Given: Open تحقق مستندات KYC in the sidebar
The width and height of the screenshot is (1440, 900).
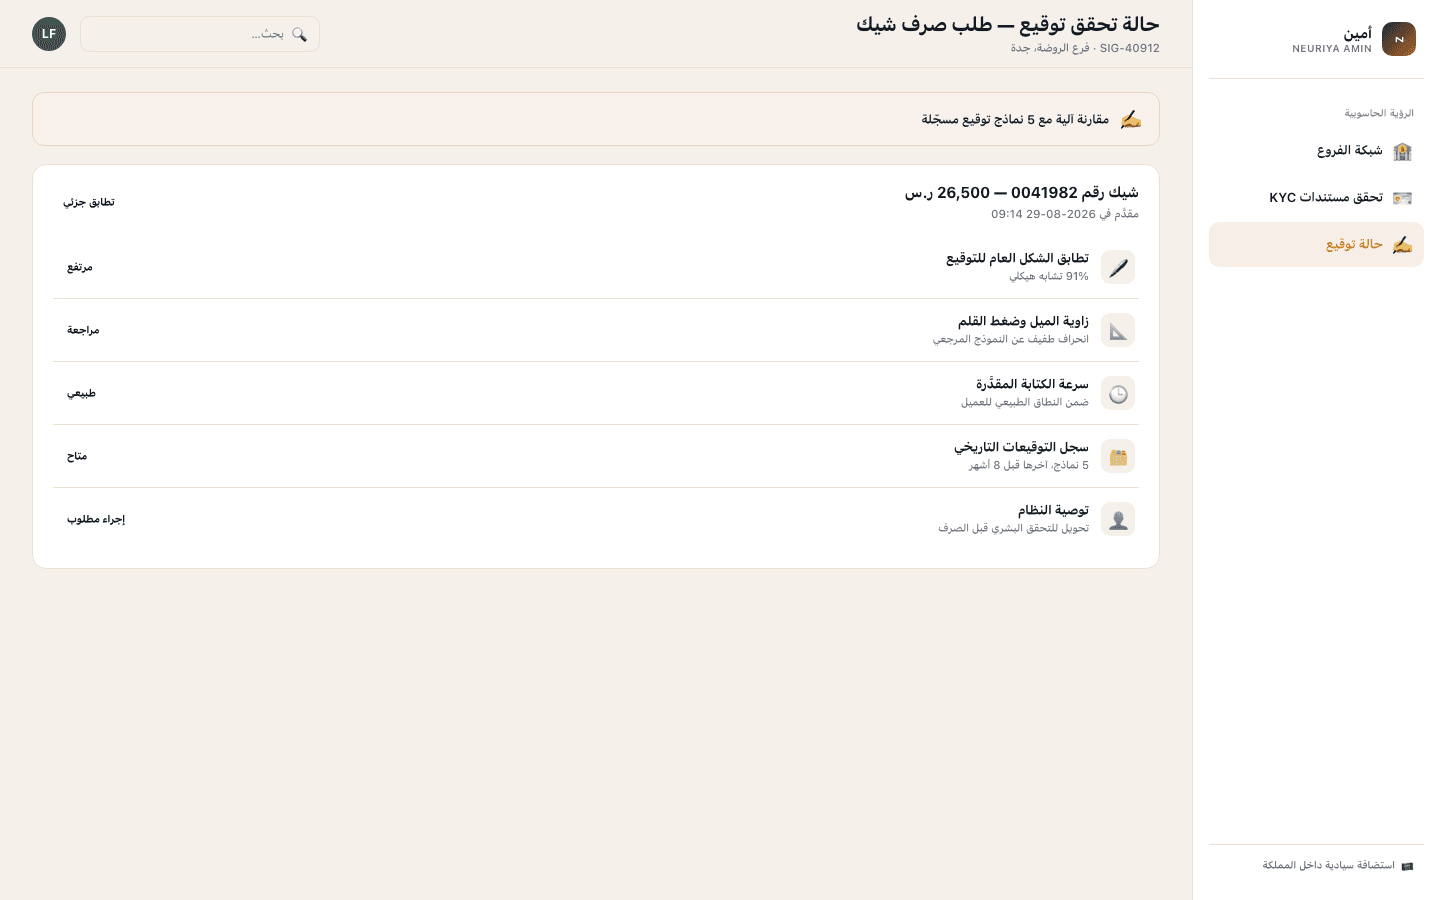Looking at the screenshot, I should point(1316,198).
